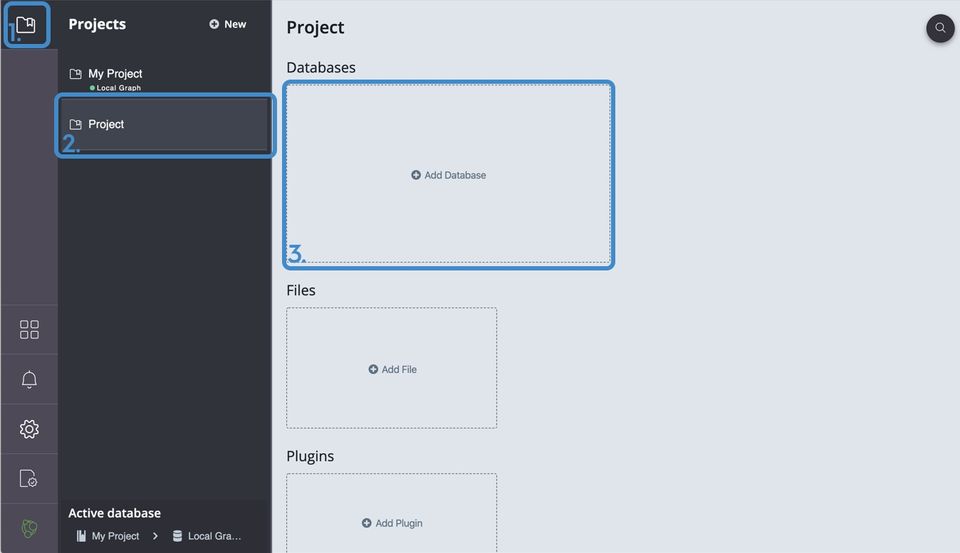Click the chevron arrow in Active database breadcrumb

[x=156, y=536]
